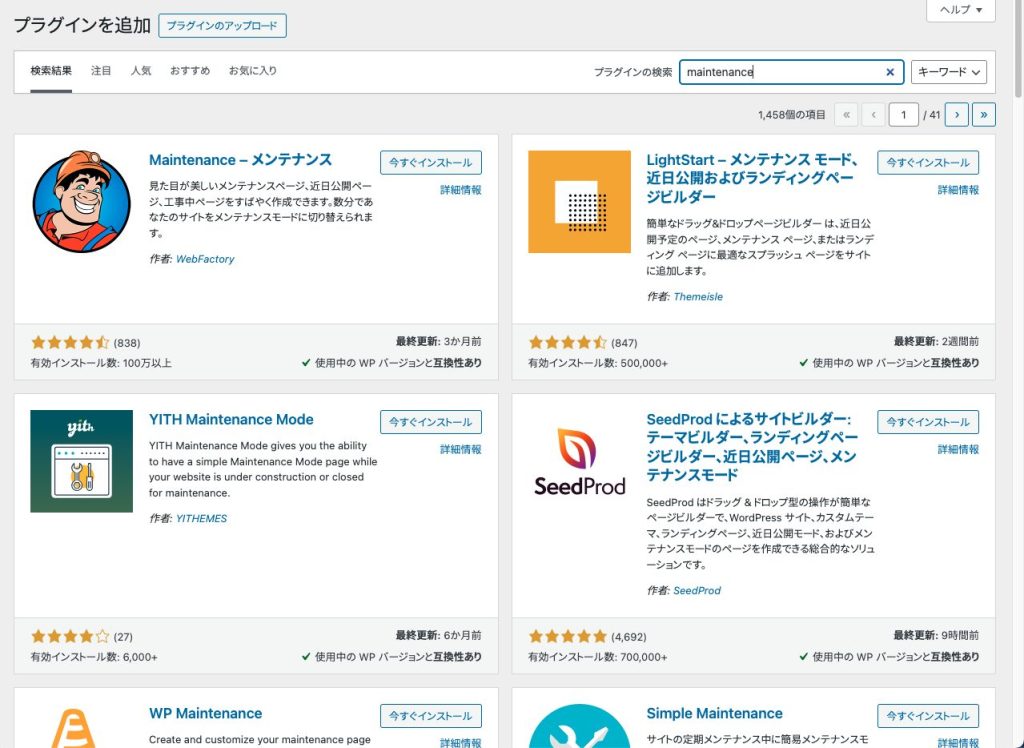Open author YITHEMES link
The height and width of the screenshot is (748, 1024).
tap(201, 519)
